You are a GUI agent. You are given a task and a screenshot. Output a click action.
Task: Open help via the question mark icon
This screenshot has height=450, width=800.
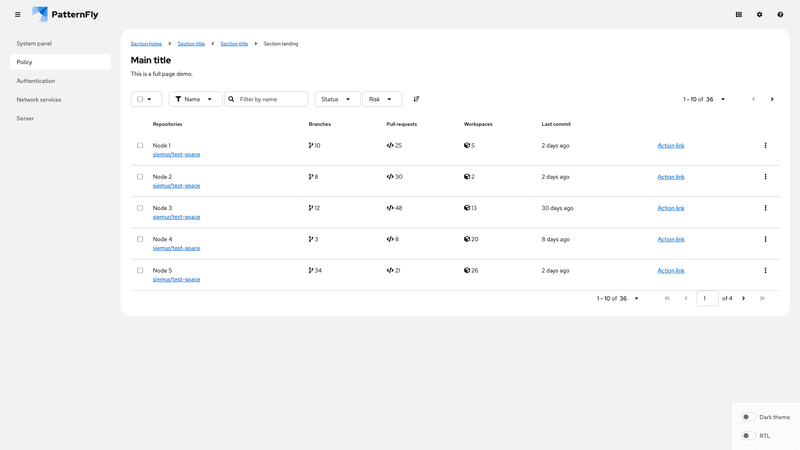coord(780,15)
